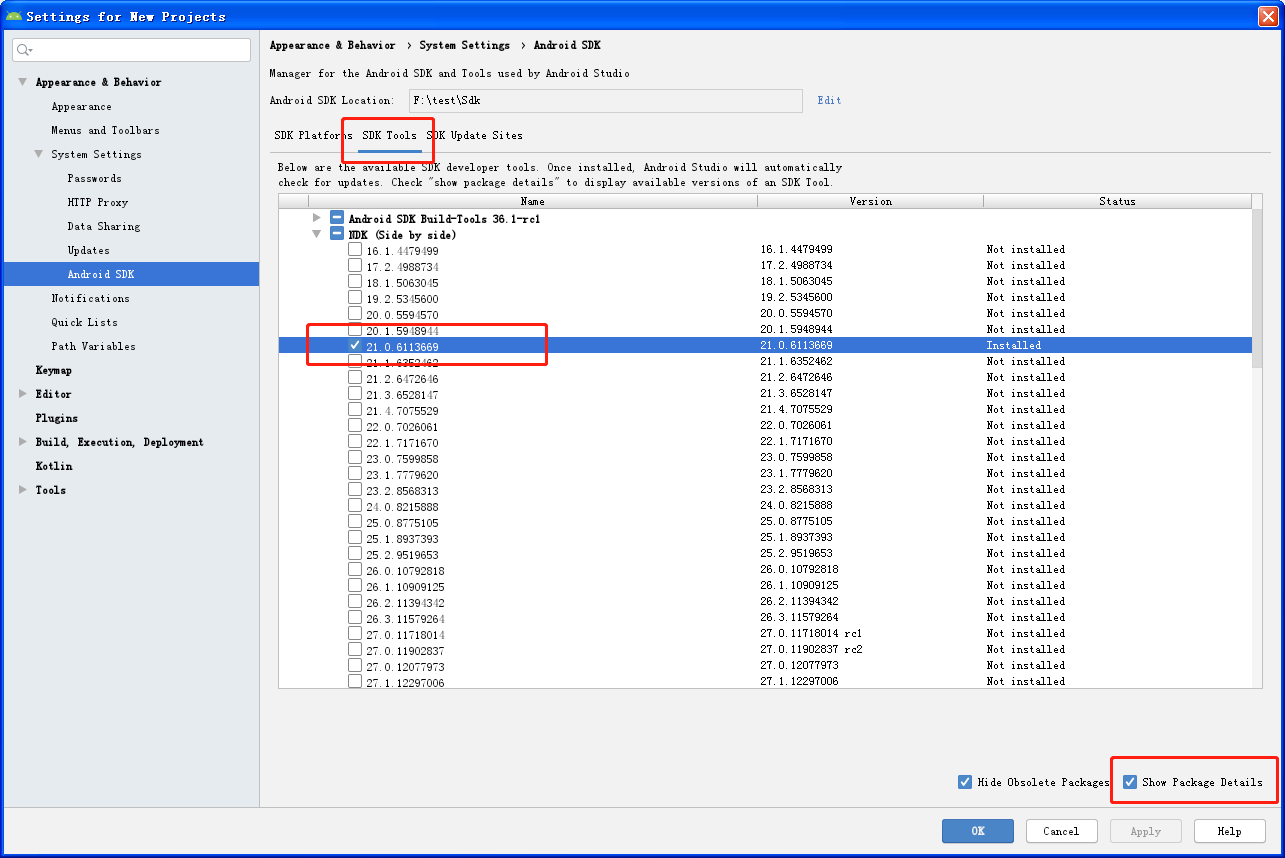Uncheck installed NDK 21.0.6113669
This screenshot has height=858, width=1285.
tap(355, 346)
